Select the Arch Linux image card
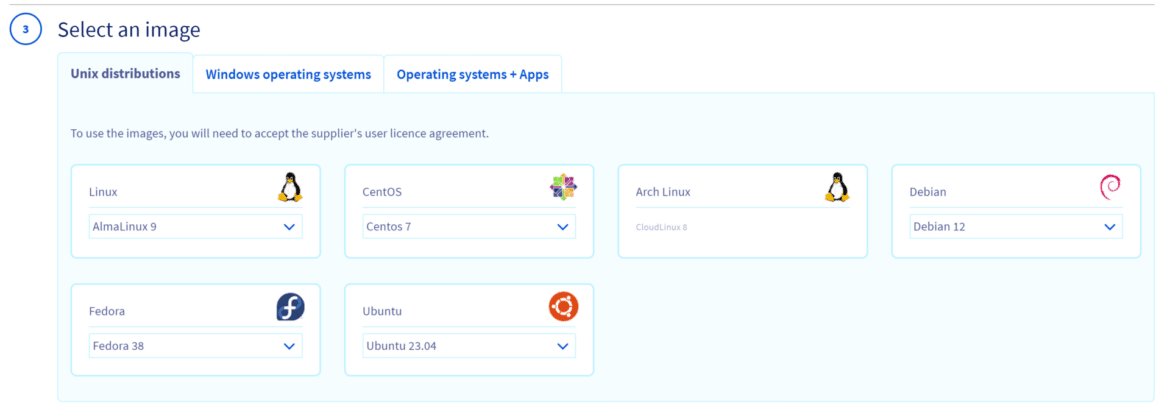Viewport: 1170px width, 418px height. tap(742, 211)
